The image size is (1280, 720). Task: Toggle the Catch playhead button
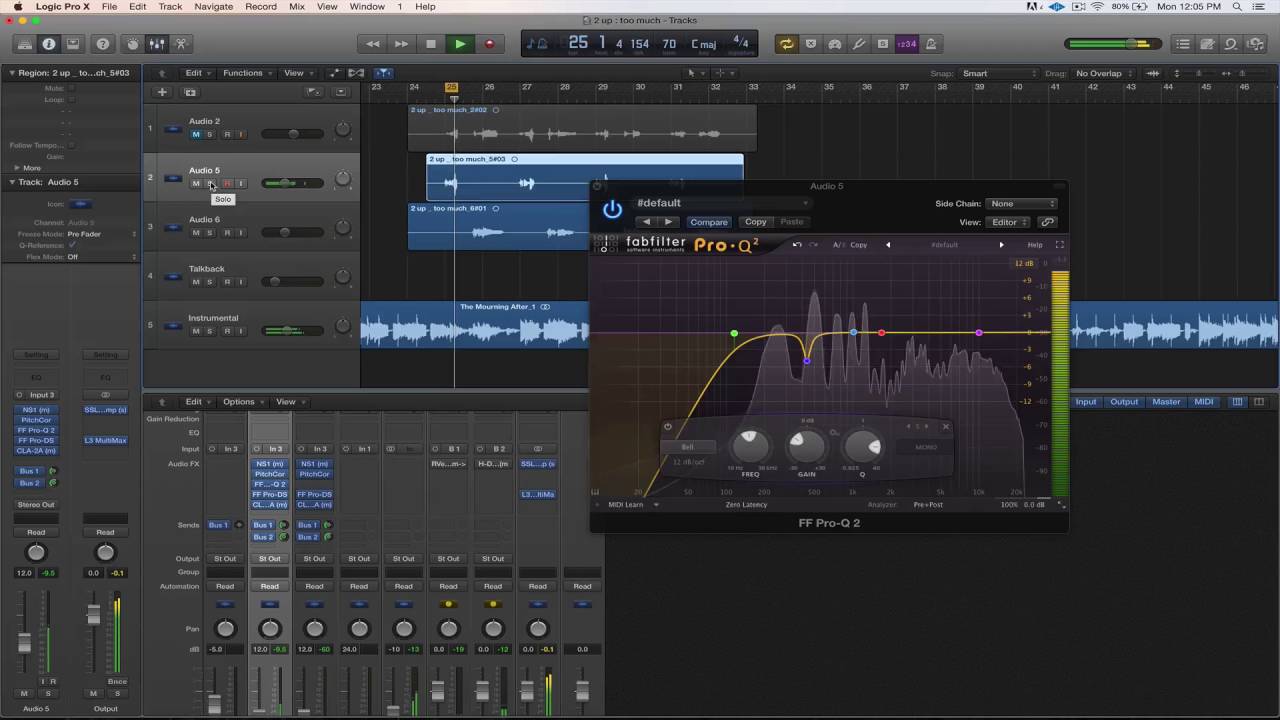[x=384, y=73]
